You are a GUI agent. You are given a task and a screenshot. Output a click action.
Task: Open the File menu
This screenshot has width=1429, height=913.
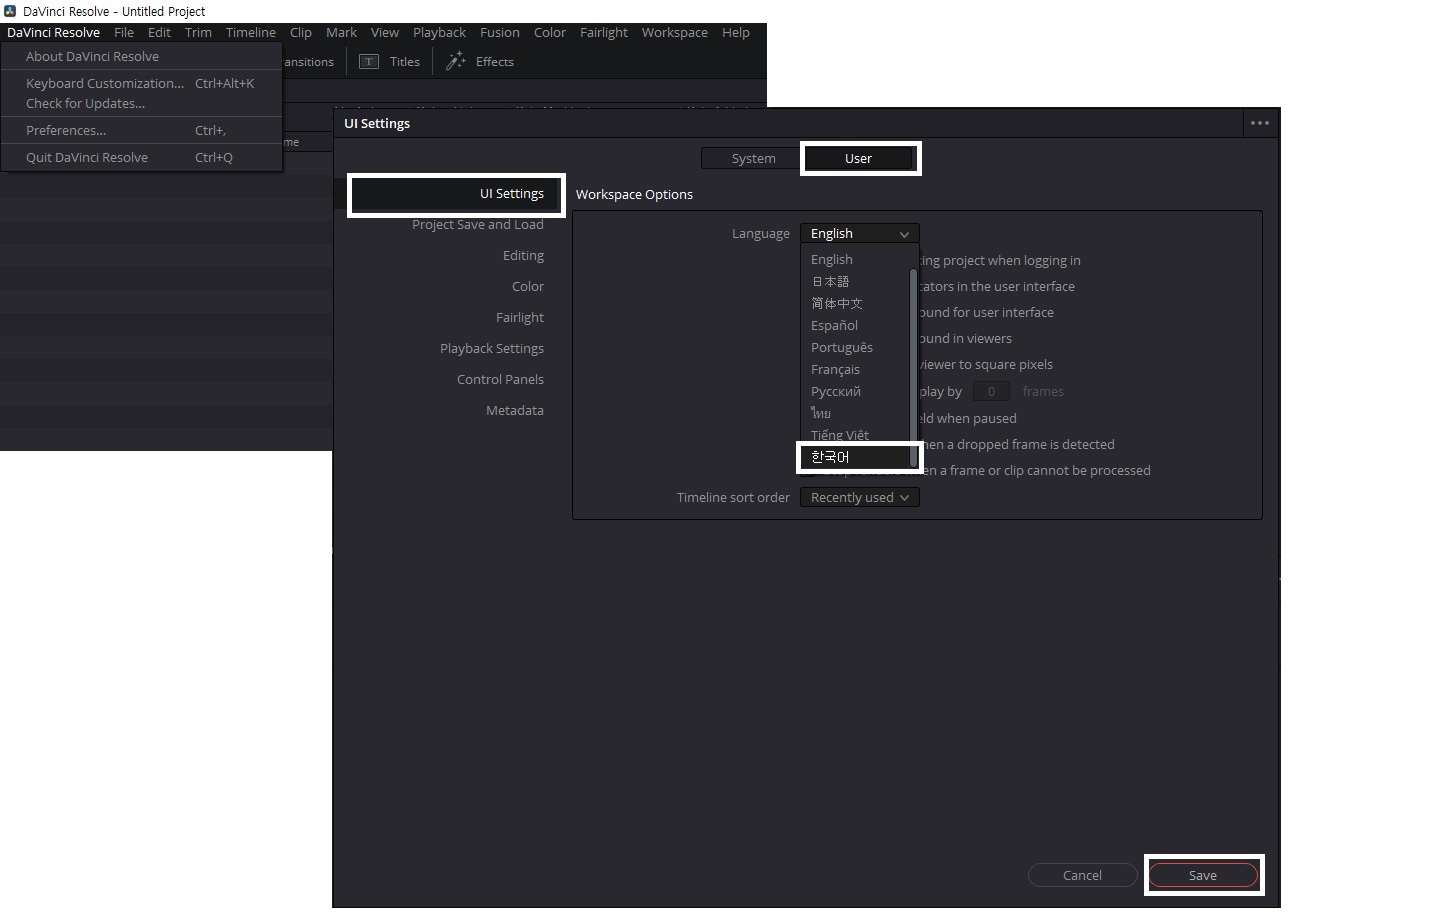tap(124, 32)
